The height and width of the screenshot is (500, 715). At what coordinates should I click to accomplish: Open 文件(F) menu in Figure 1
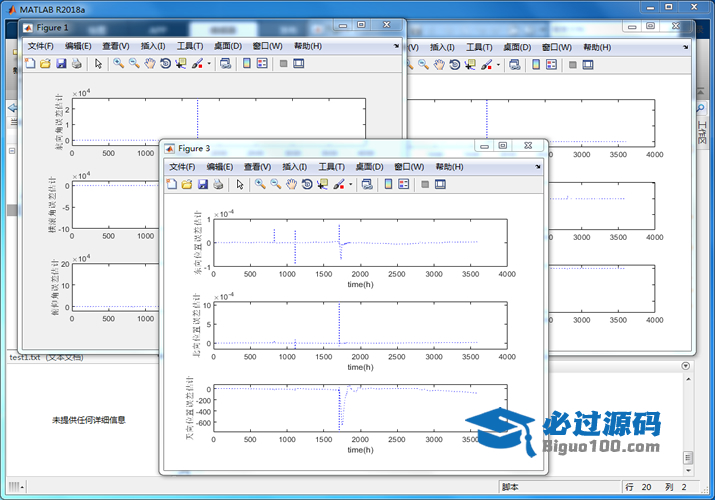[x=41, y=46]
